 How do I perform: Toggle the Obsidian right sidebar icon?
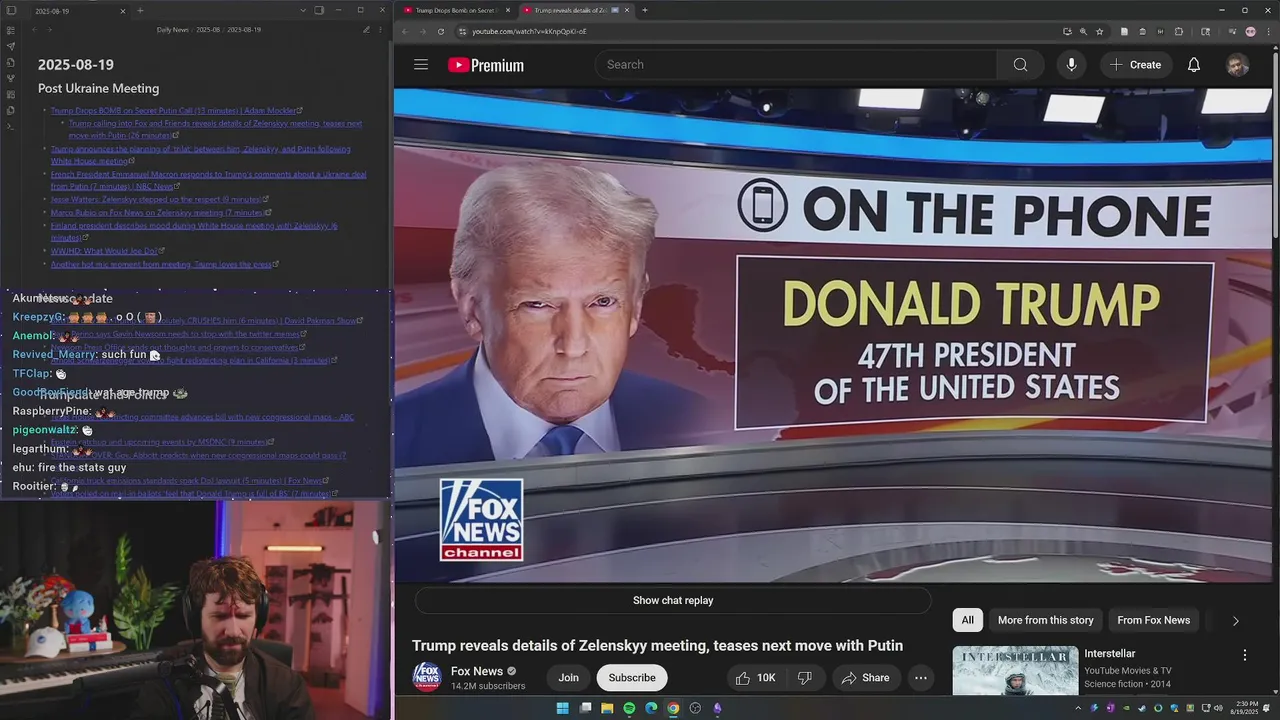(319, 10)
